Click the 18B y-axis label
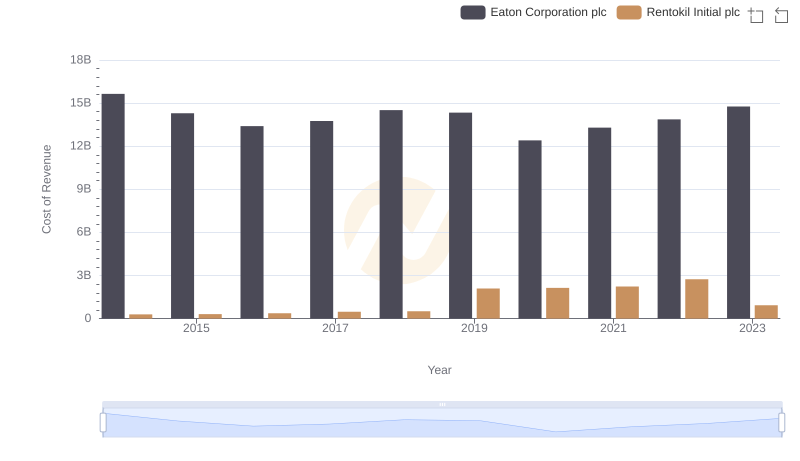The width and height of the screenshot is (800, 461). (x=81, y=60)
